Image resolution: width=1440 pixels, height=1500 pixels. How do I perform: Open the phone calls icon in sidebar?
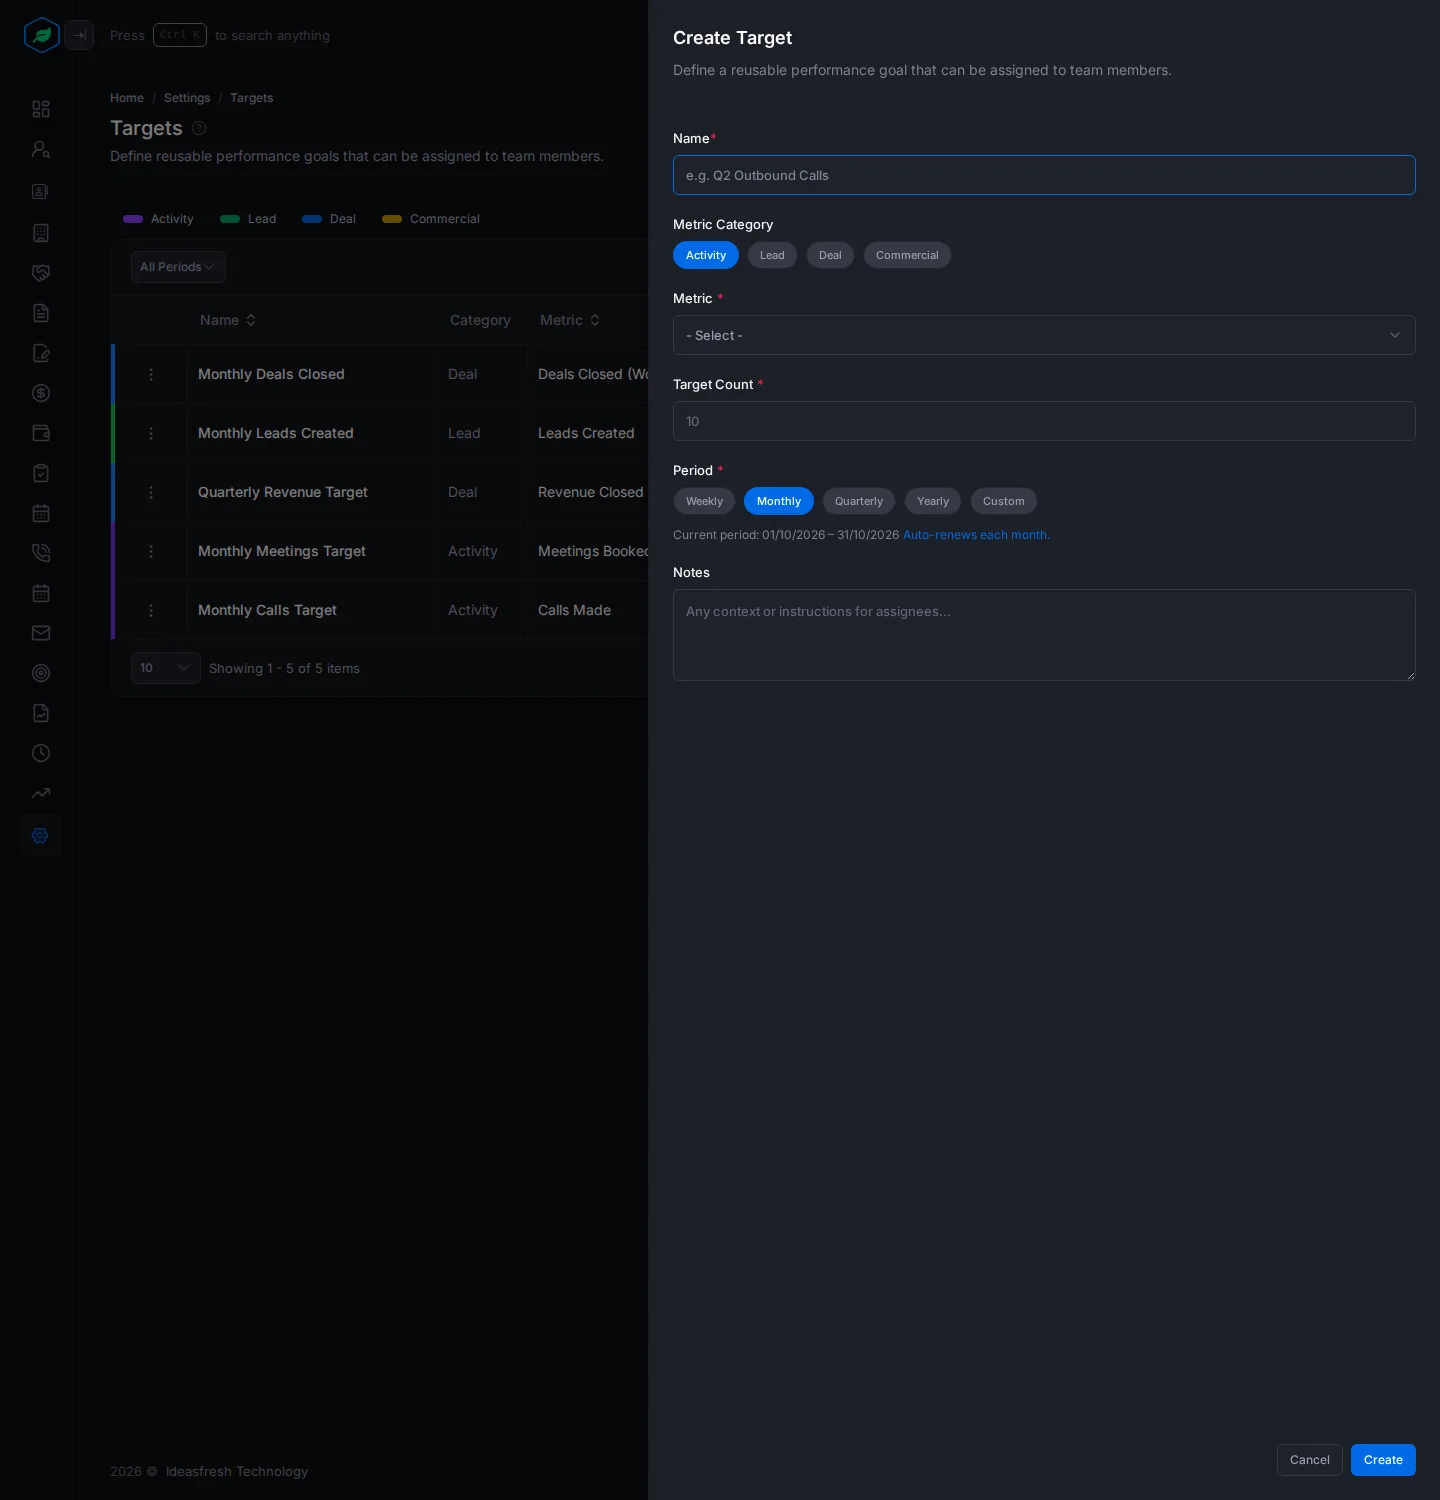click(41, 553)
